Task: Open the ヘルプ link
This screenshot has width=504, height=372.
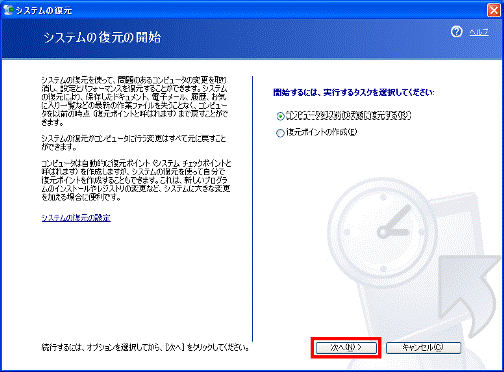Action: 479,32
